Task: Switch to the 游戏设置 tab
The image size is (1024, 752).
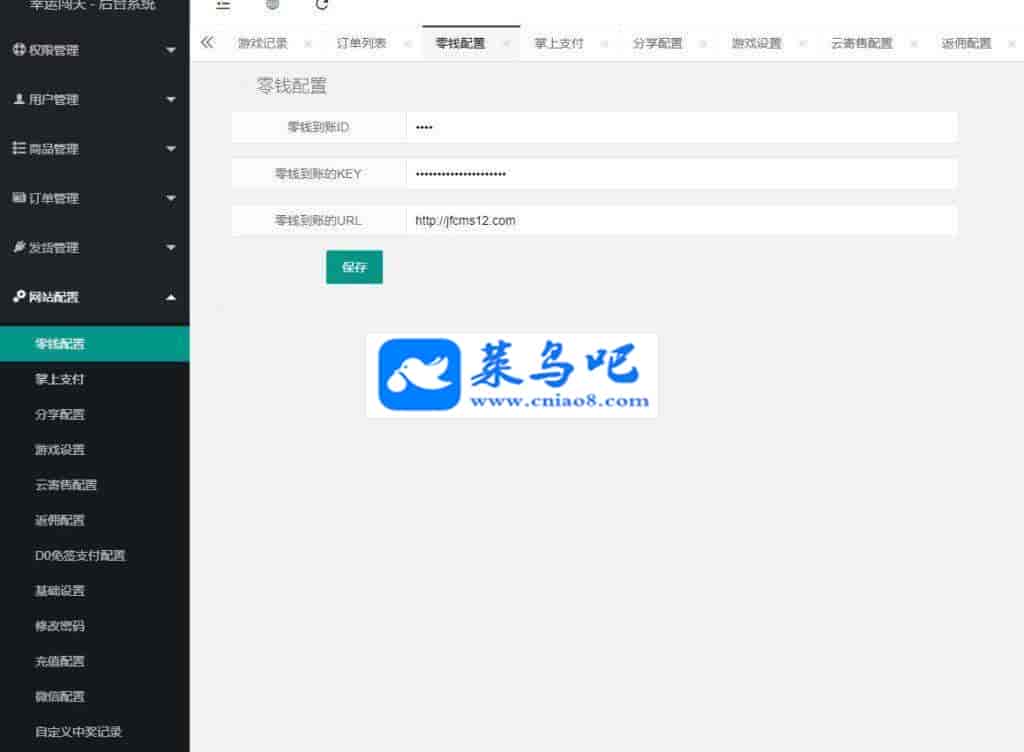Action: 756,44
